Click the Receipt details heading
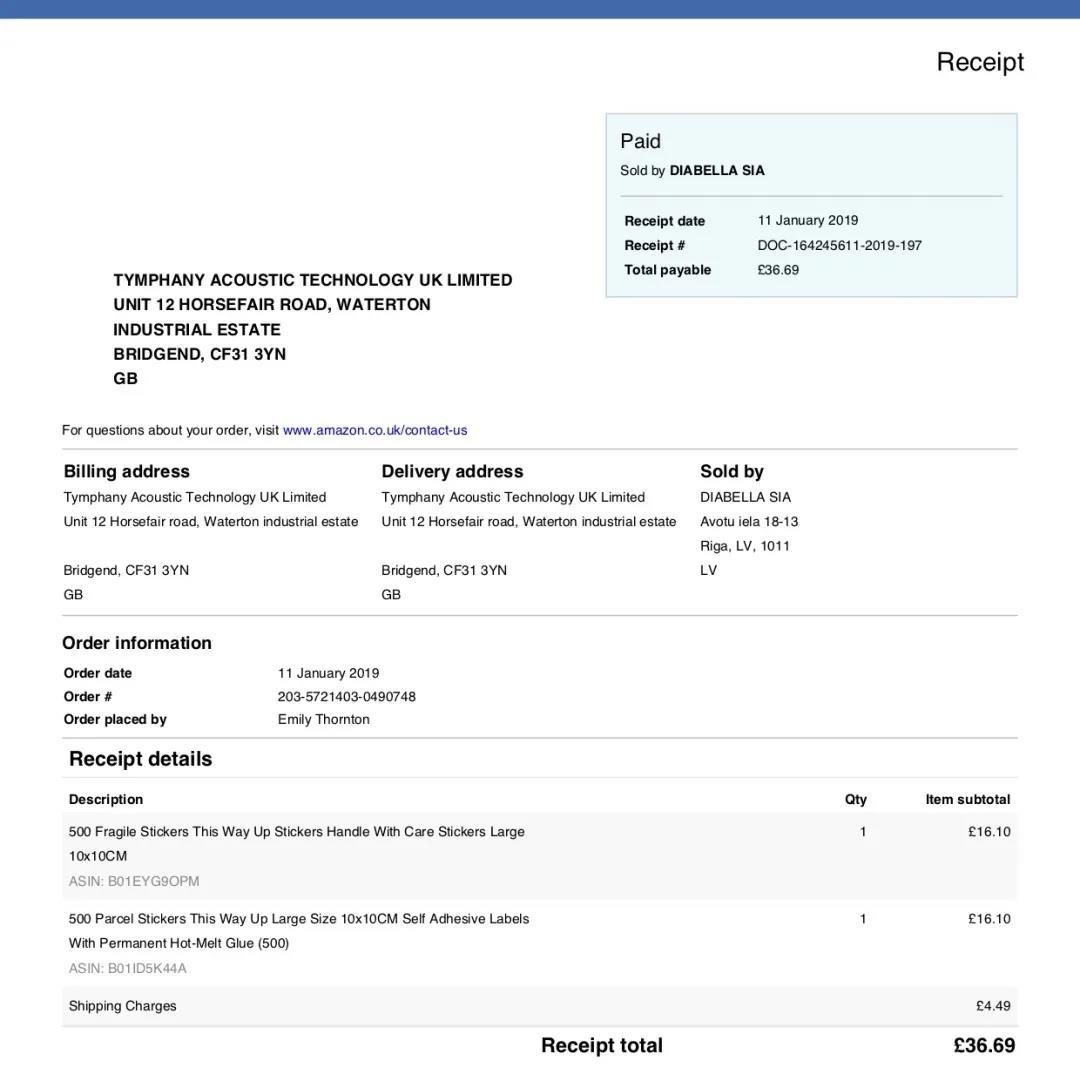Image resolution: width=1080 pixels, height=1092 pixels. 140,758
